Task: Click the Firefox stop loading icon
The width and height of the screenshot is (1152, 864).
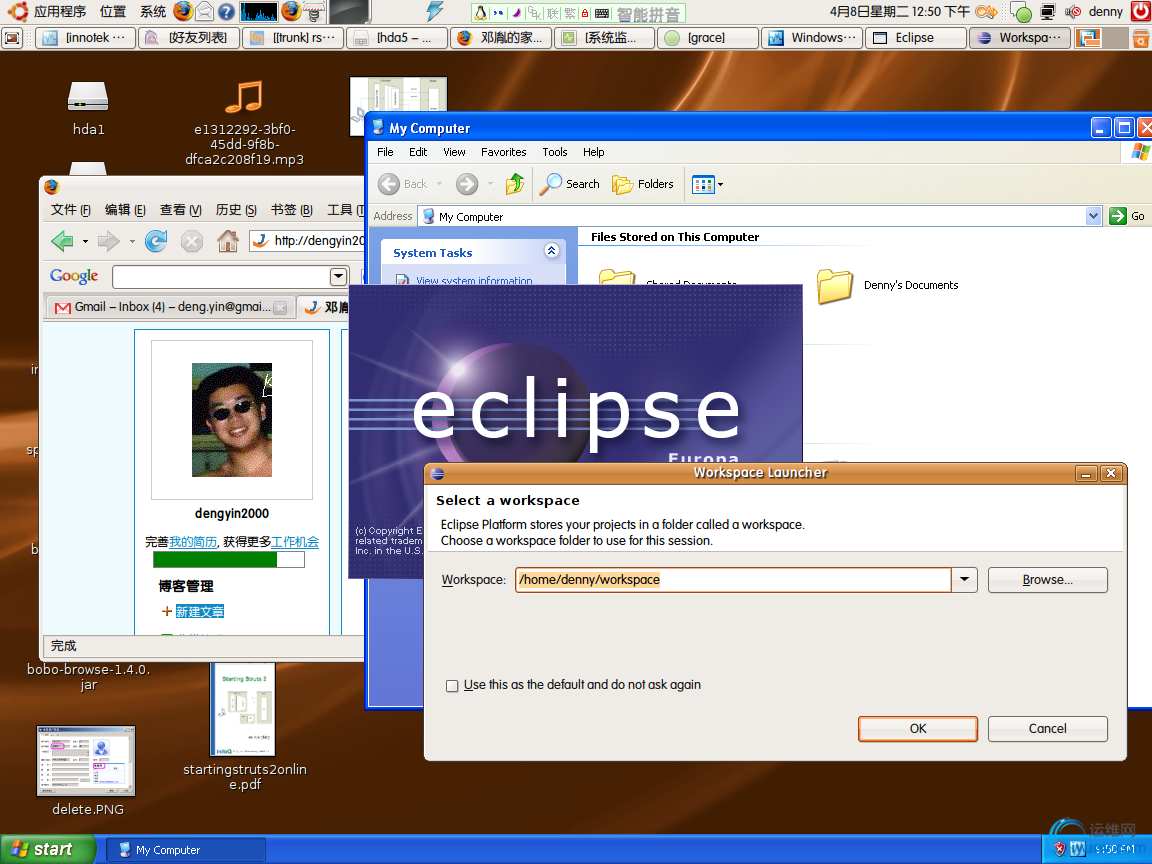Action: (x=192, y=241)
